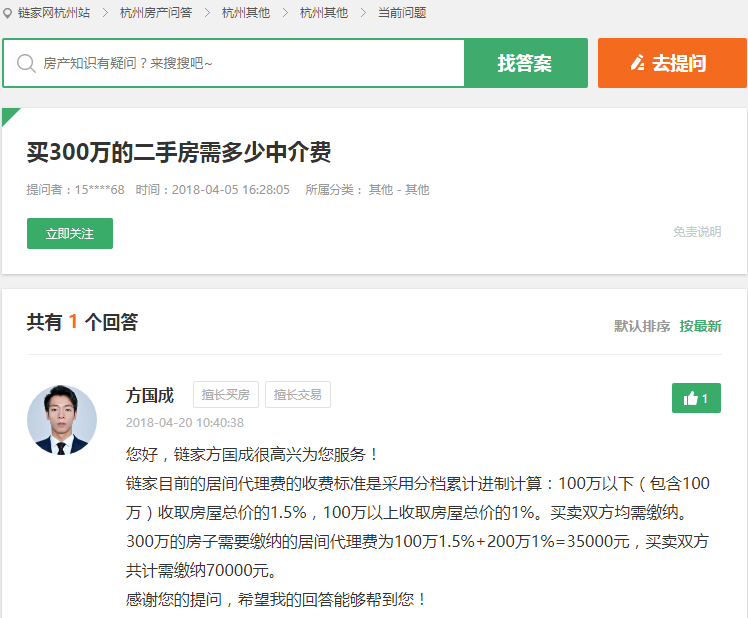The image size is (748, 618).
Task: Open 方国成 agent avatar photo
Action: coord(62,419)
